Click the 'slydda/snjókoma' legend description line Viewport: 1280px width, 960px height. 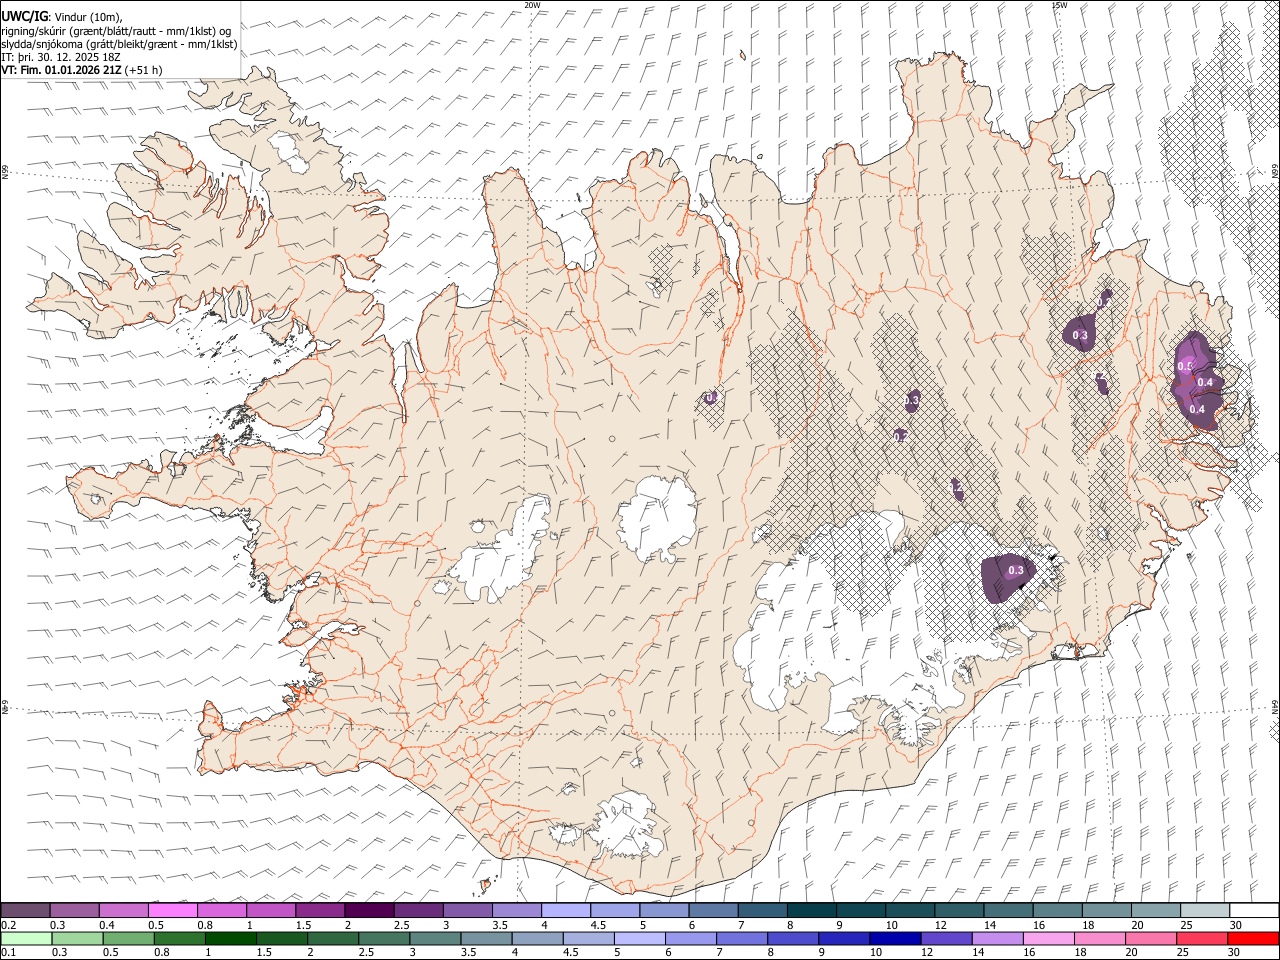119,44
